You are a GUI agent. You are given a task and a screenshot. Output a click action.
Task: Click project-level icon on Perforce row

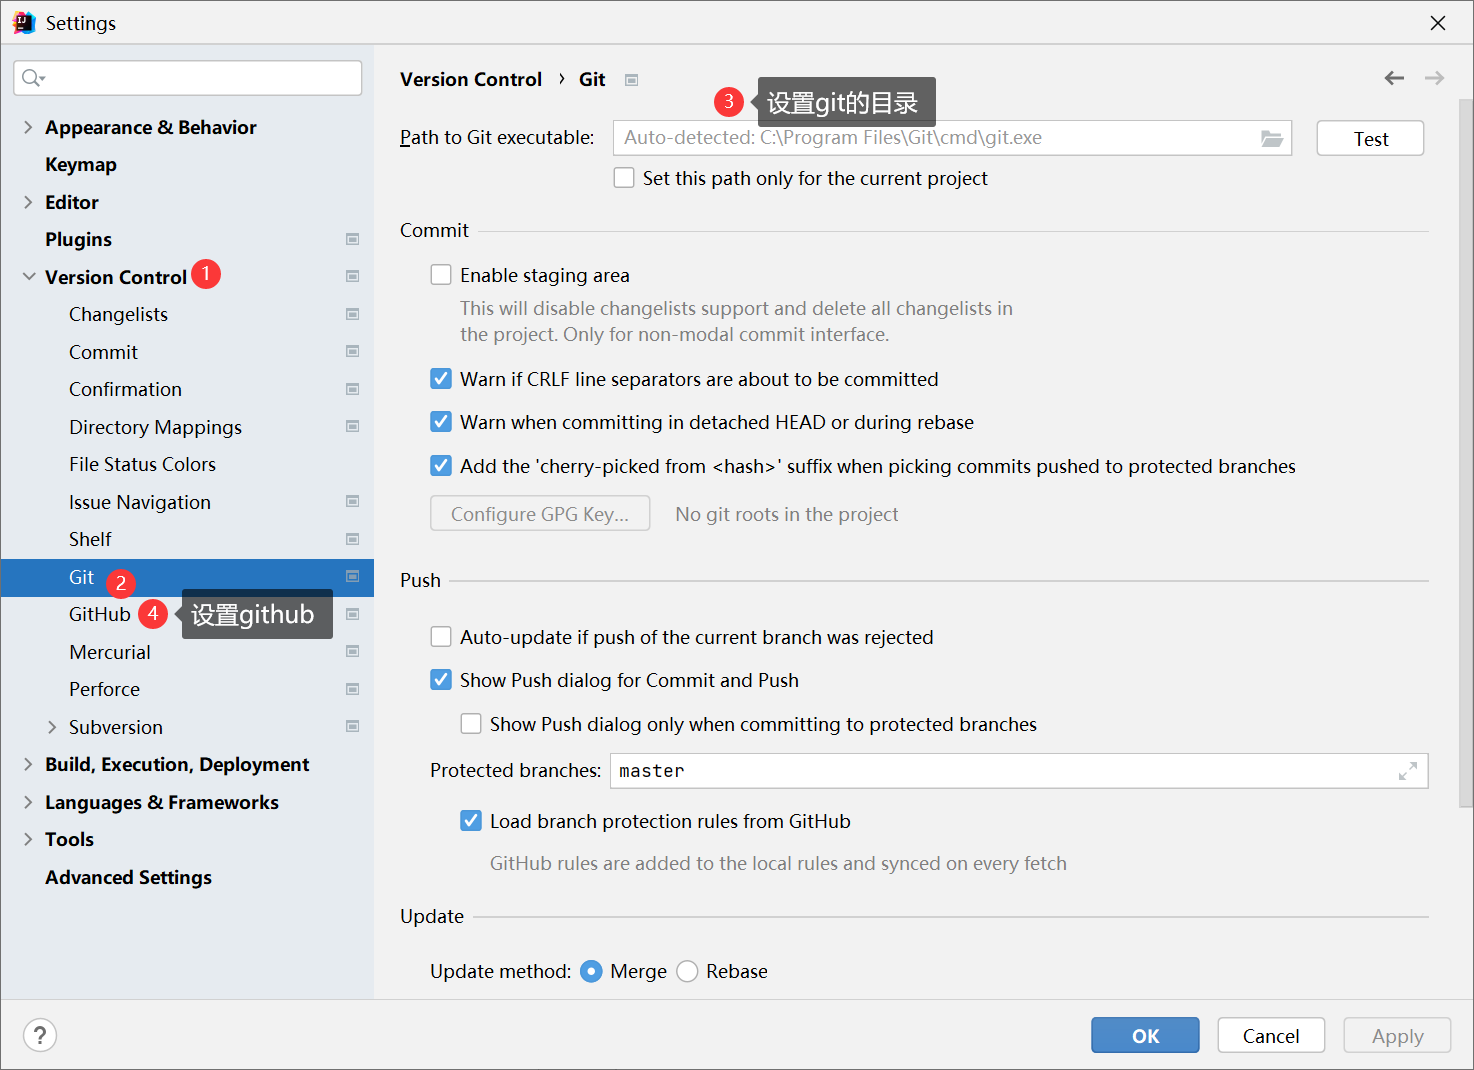coord(352,689)
